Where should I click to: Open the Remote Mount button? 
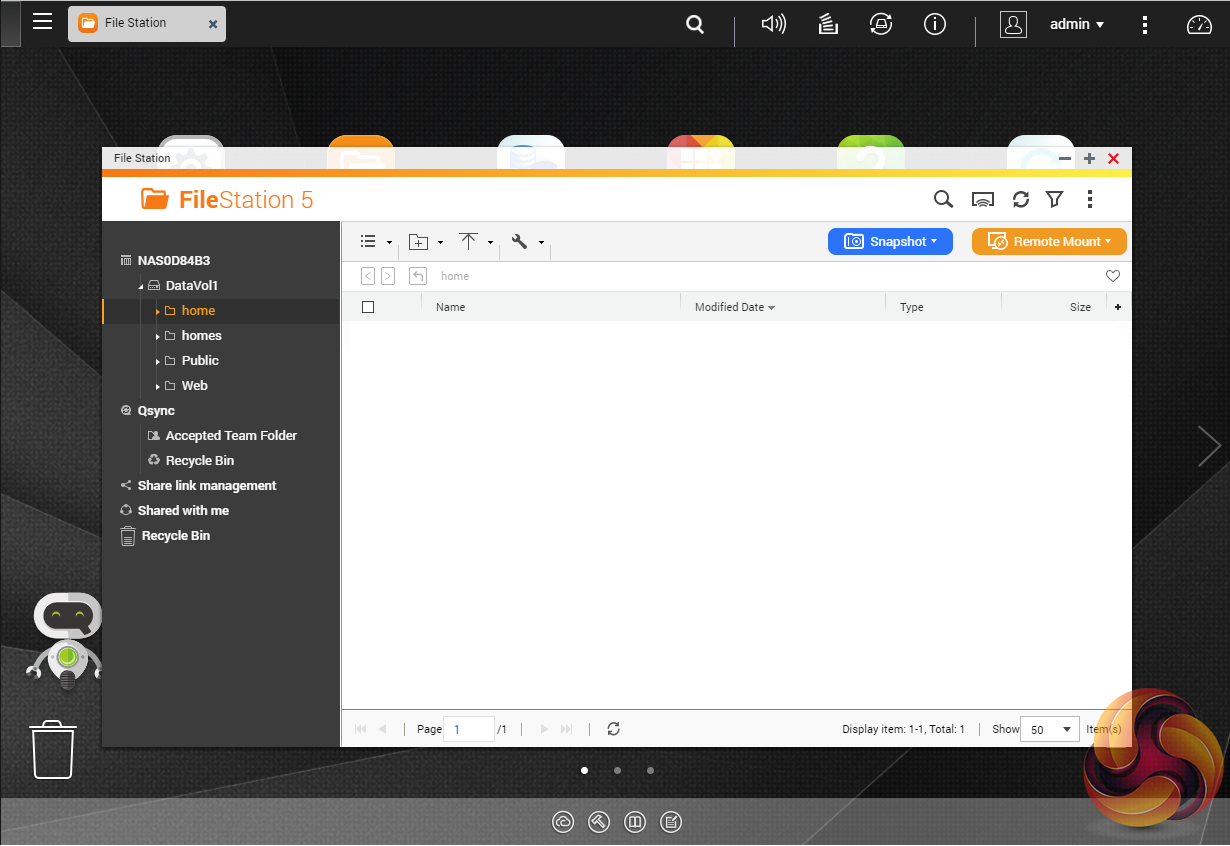pyautogui.click(x=1049, y=241)
